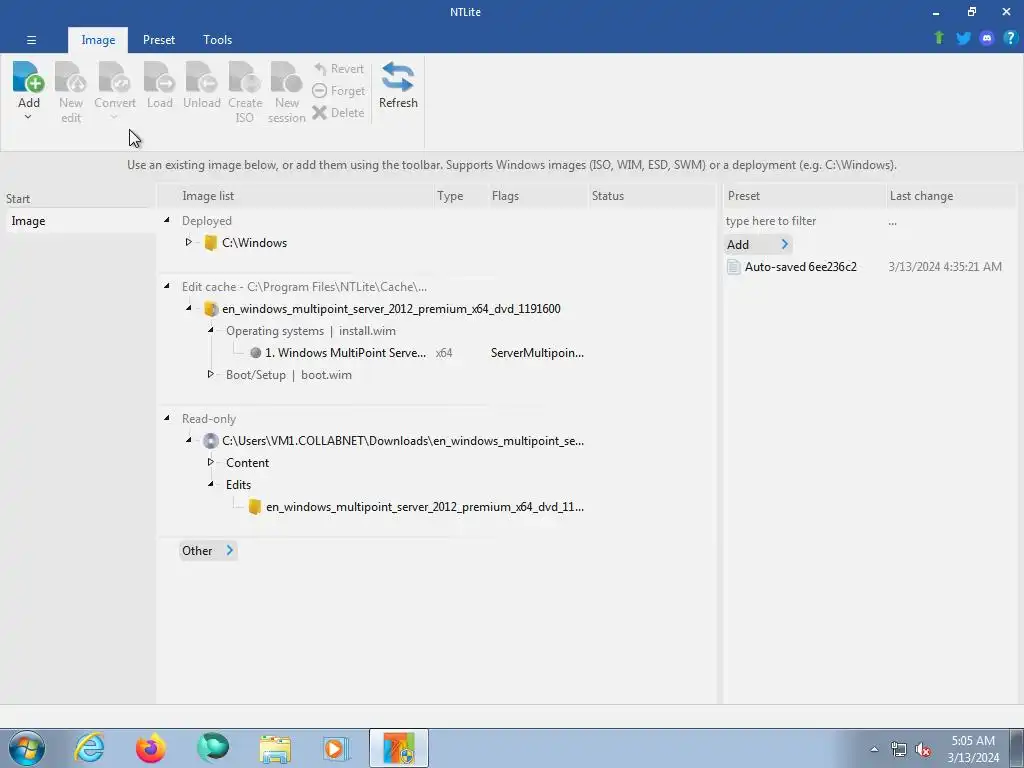Switch to the Image tab

[x=98, y=40]
